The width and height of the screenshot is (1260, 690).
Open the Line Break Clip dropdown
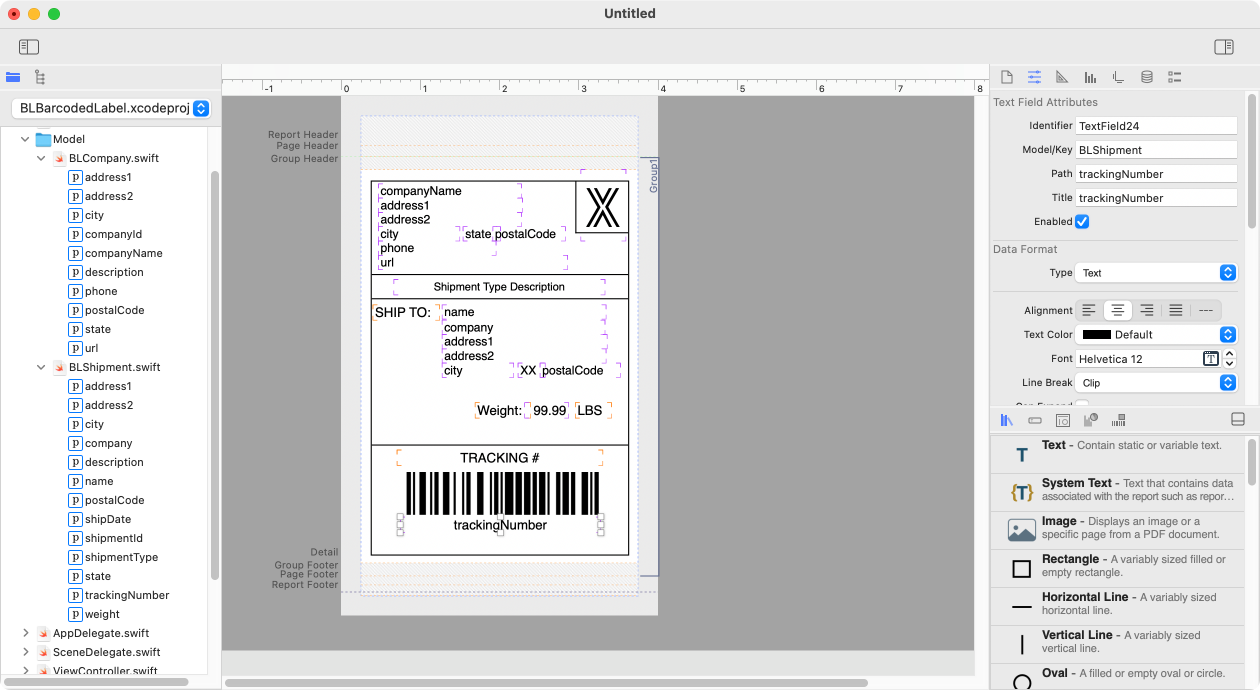1157,383
